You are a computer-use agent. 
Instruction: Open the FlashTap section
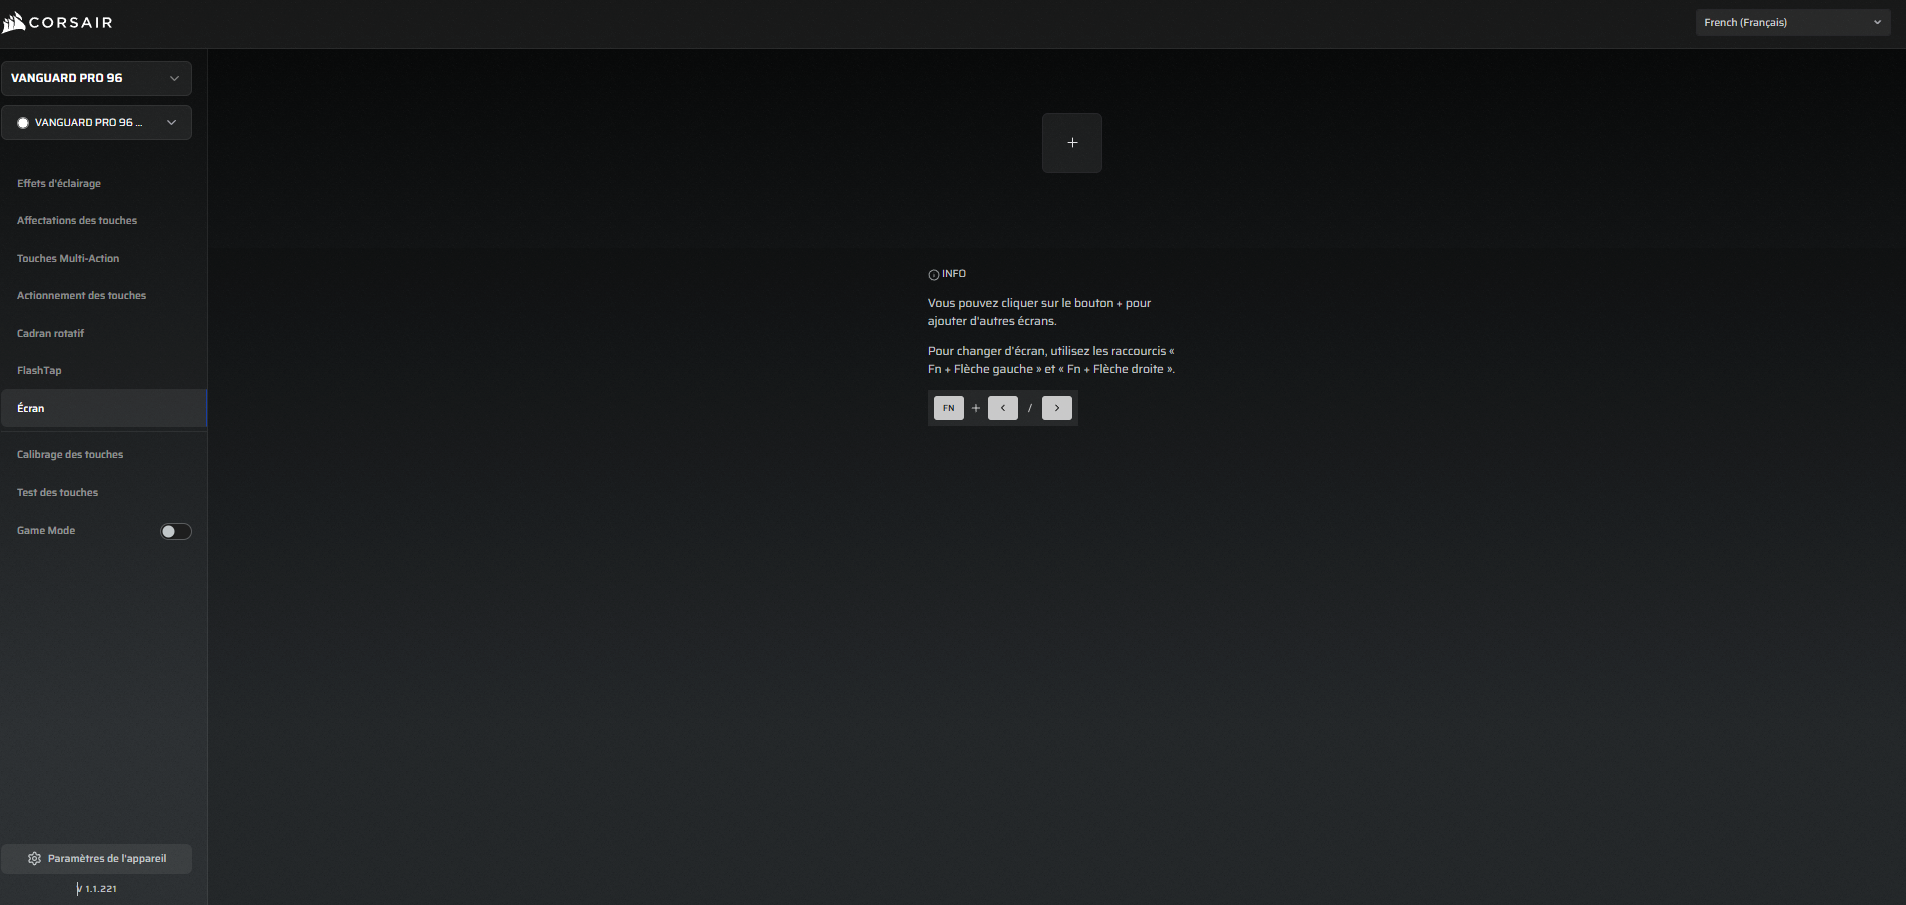click(39, 371)
